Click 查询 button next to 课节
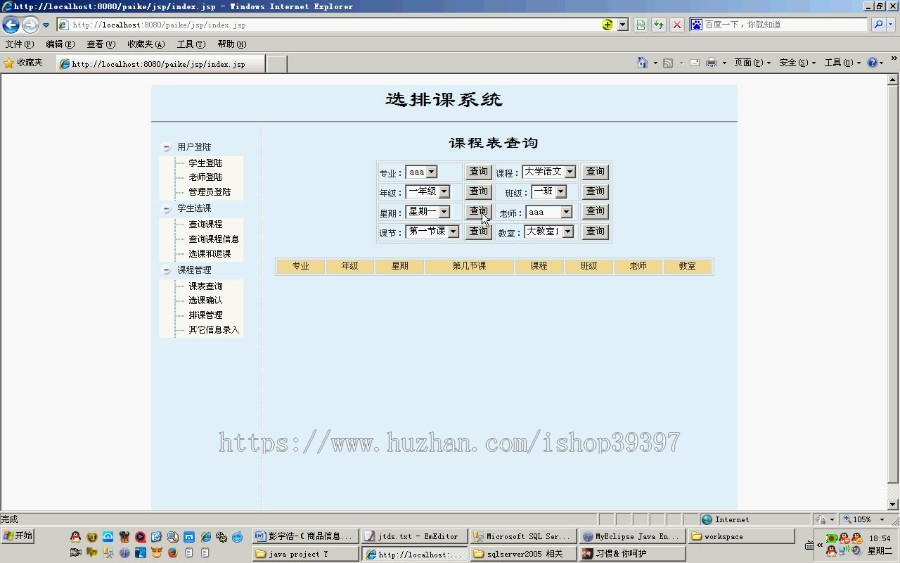Viewport: 900px width, 563px height. click(x=478, y=231)
